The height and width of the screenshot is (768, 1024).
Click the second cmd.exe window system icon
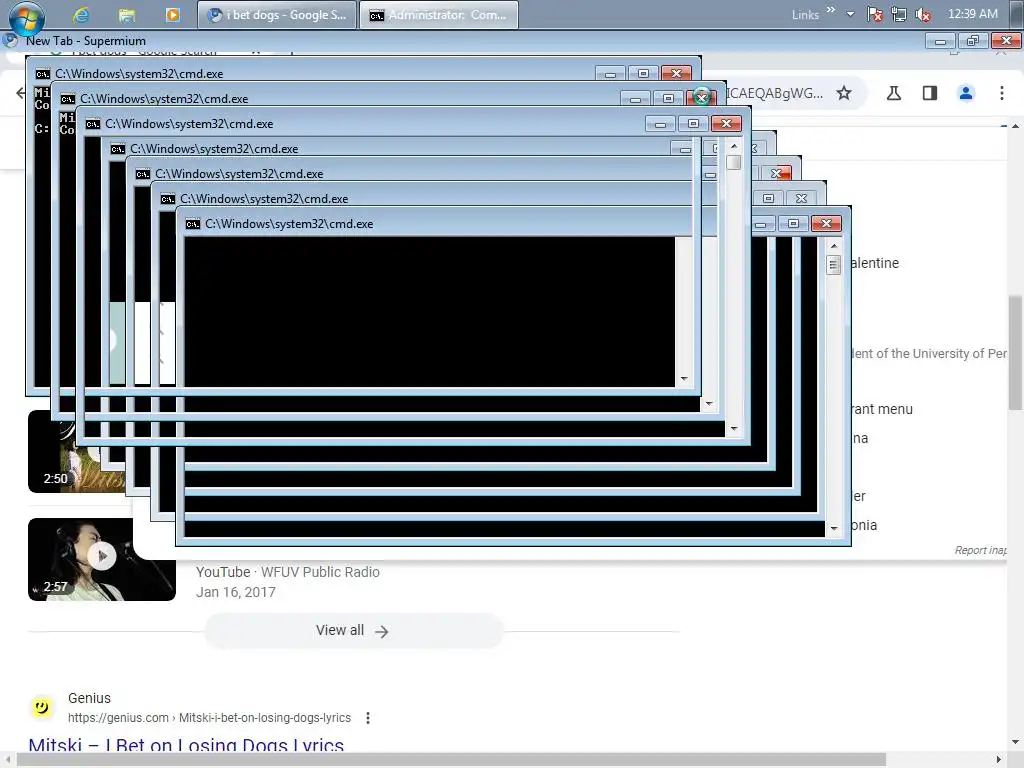coord(68,99)
